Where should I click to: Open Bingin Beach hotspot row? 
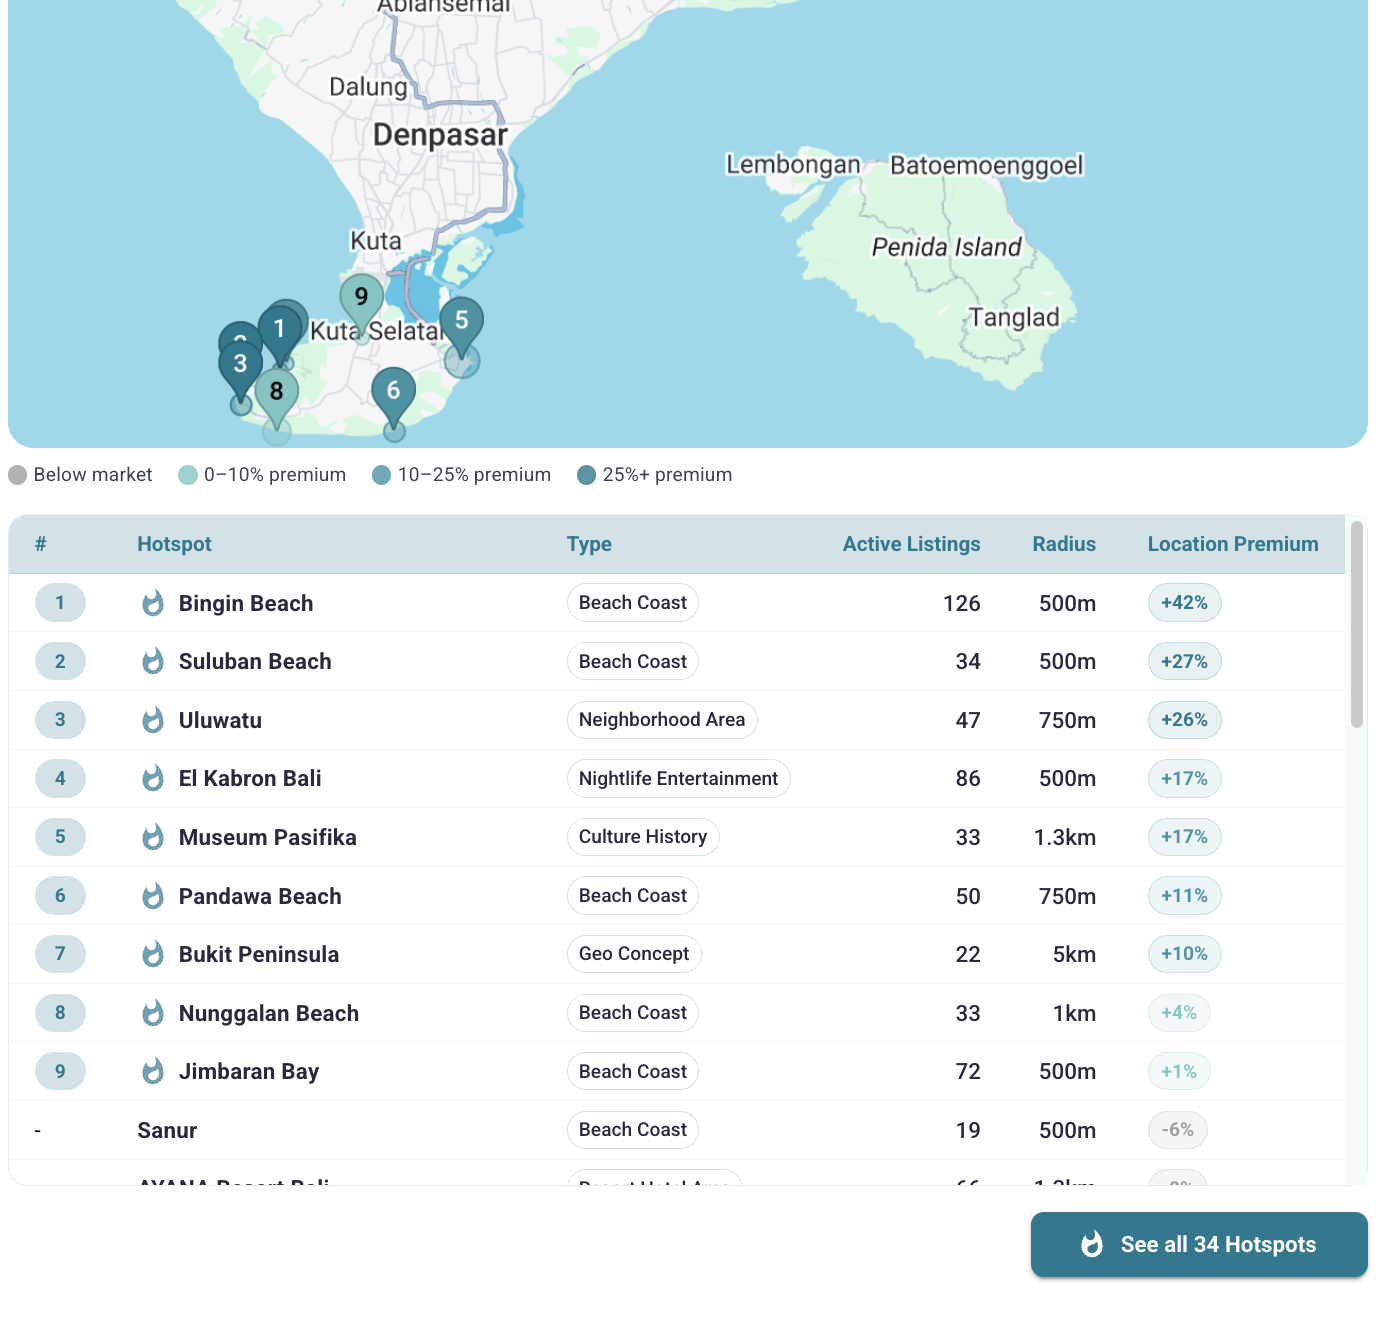(677, 603)
